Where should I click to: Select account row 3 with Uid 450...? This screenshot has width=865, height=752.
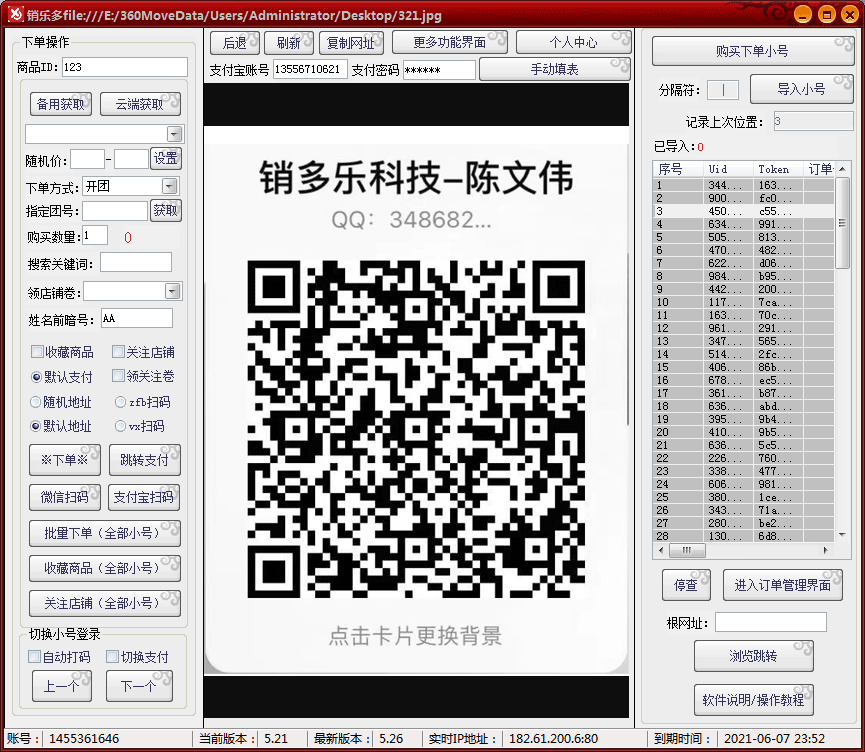tap(744, 211)
